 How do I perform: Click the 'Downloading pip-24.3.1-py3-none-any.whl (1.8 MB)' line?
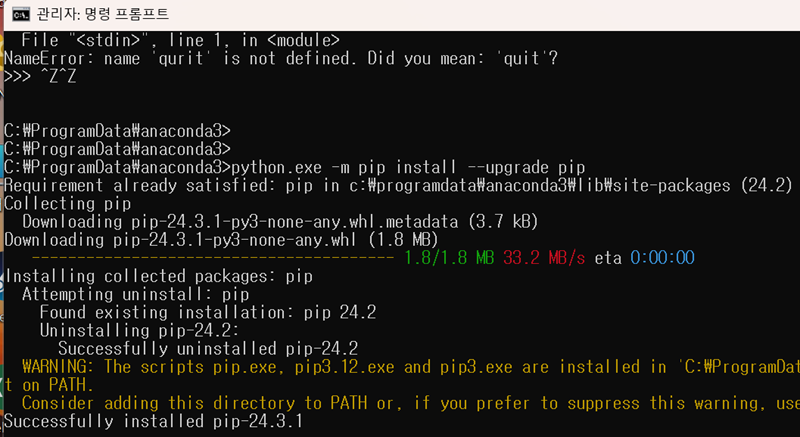coord(221,239)
